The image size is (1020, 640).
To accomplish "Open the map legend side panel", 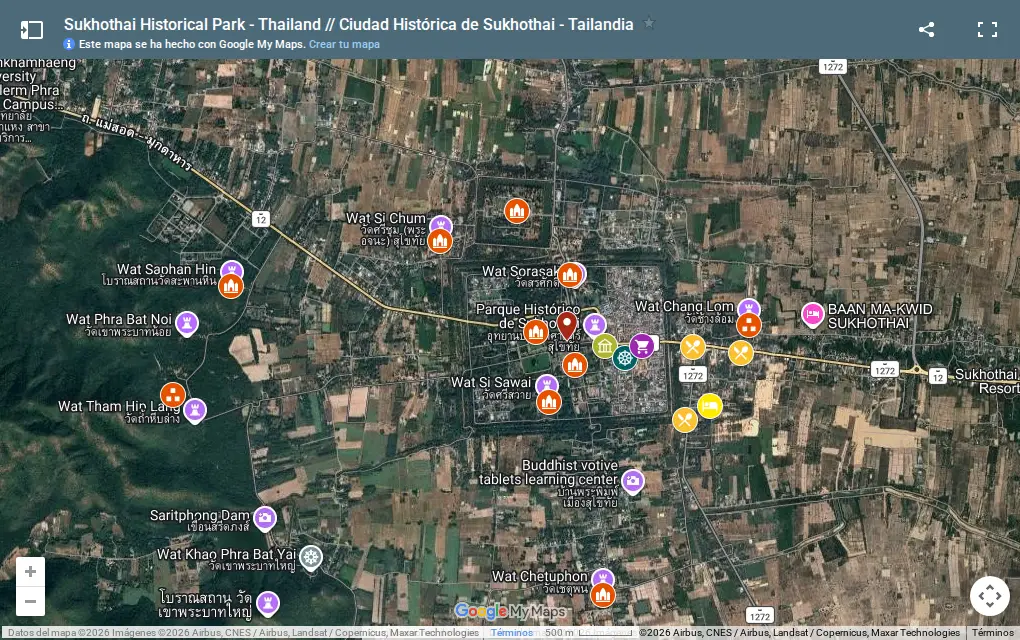I will pyautogui.click(x=31, y=30).
